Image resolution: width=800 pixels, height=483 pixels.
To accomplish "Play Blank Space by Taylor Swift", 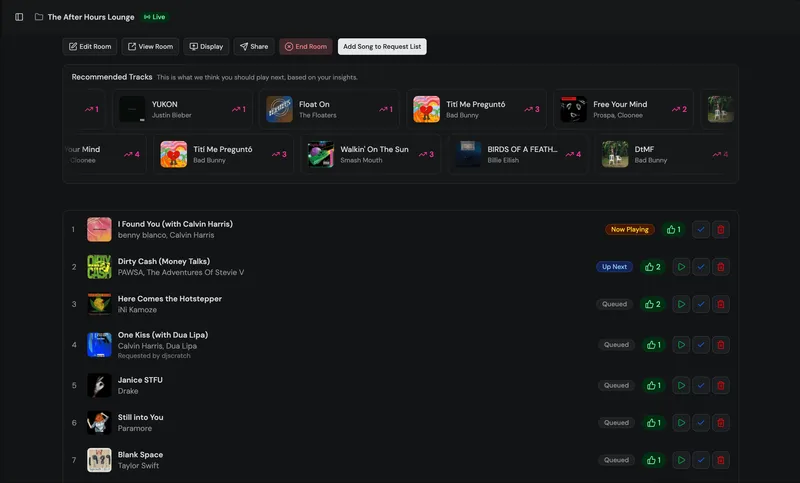I will pos(681,460).
